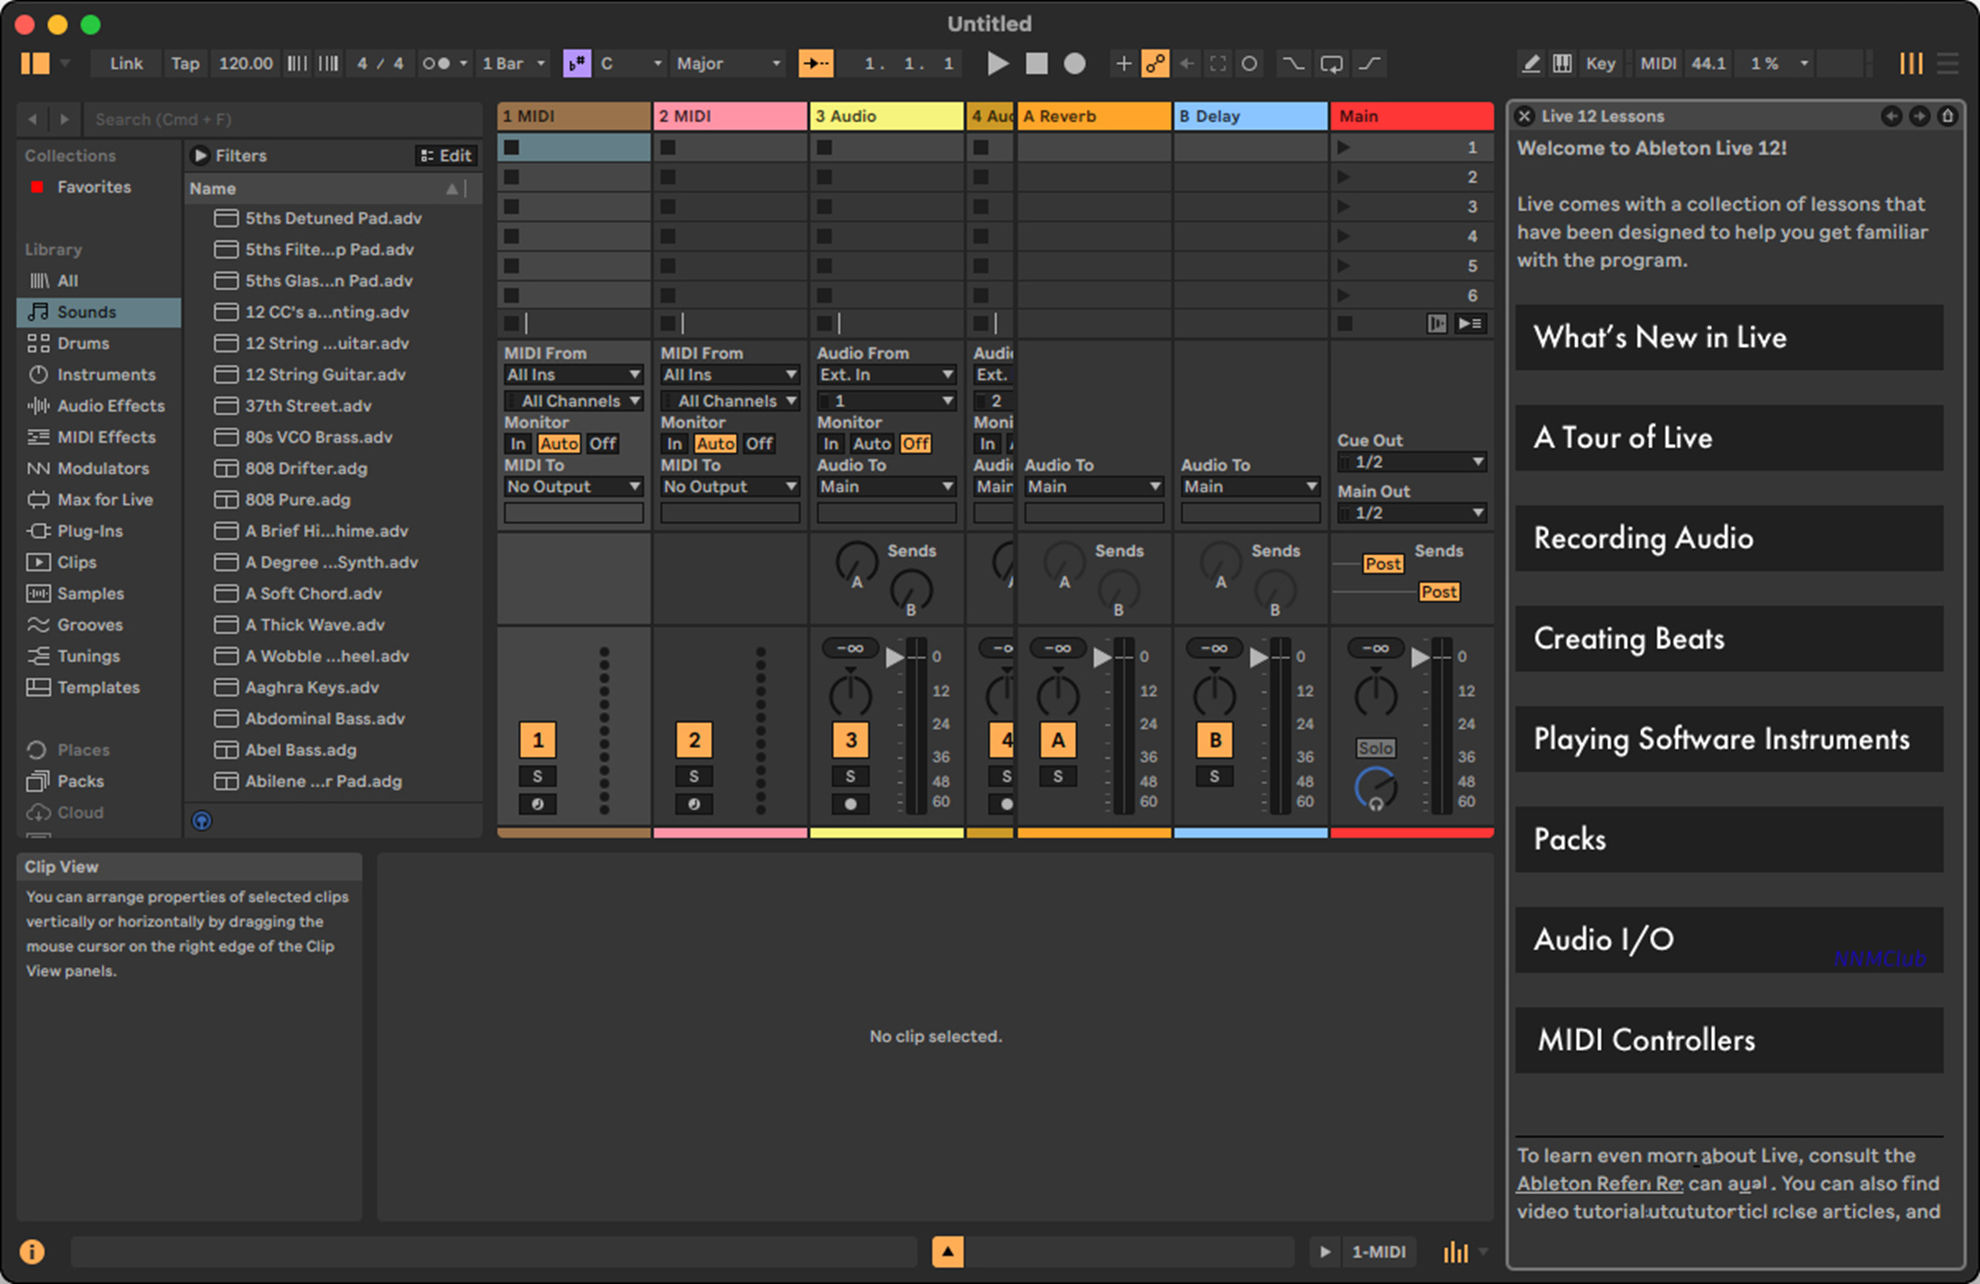Go to lessons home page icon
The image size is (1980, 1284).
click(1948, 116)
